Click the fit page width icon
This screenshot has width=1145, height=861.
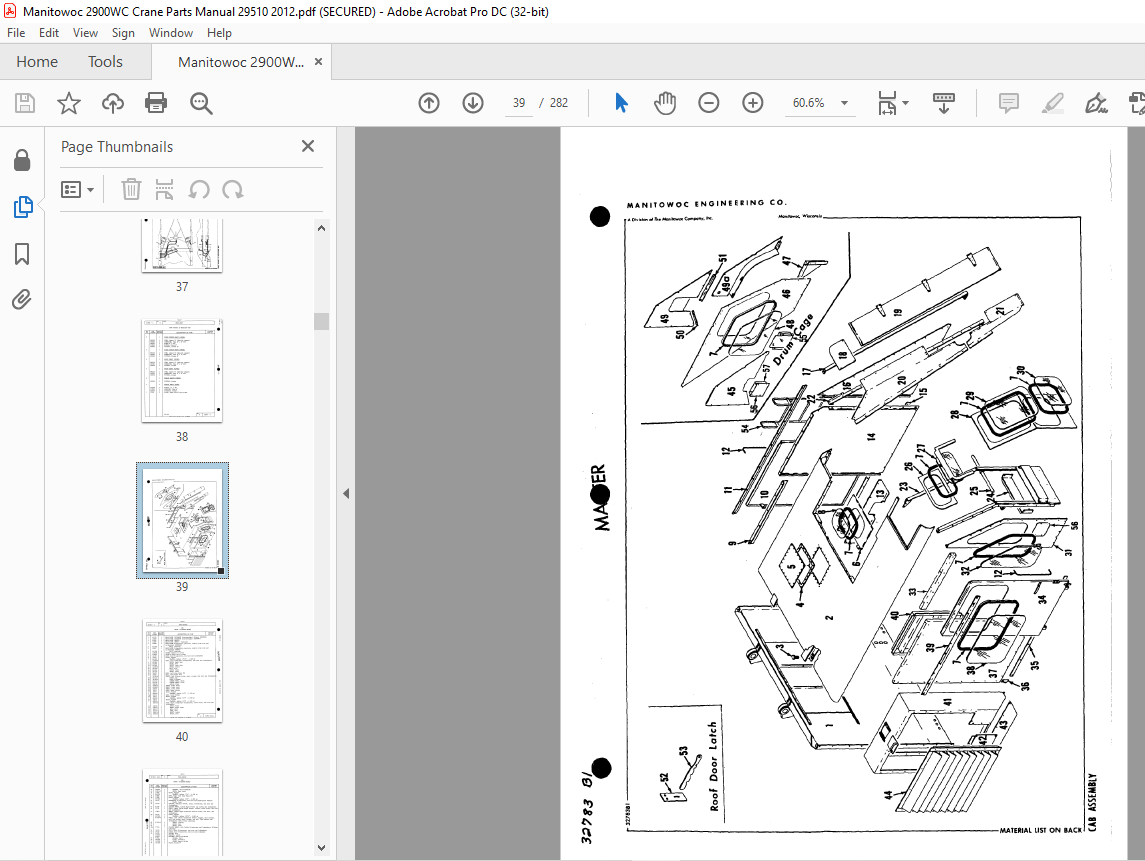point(887,103)
